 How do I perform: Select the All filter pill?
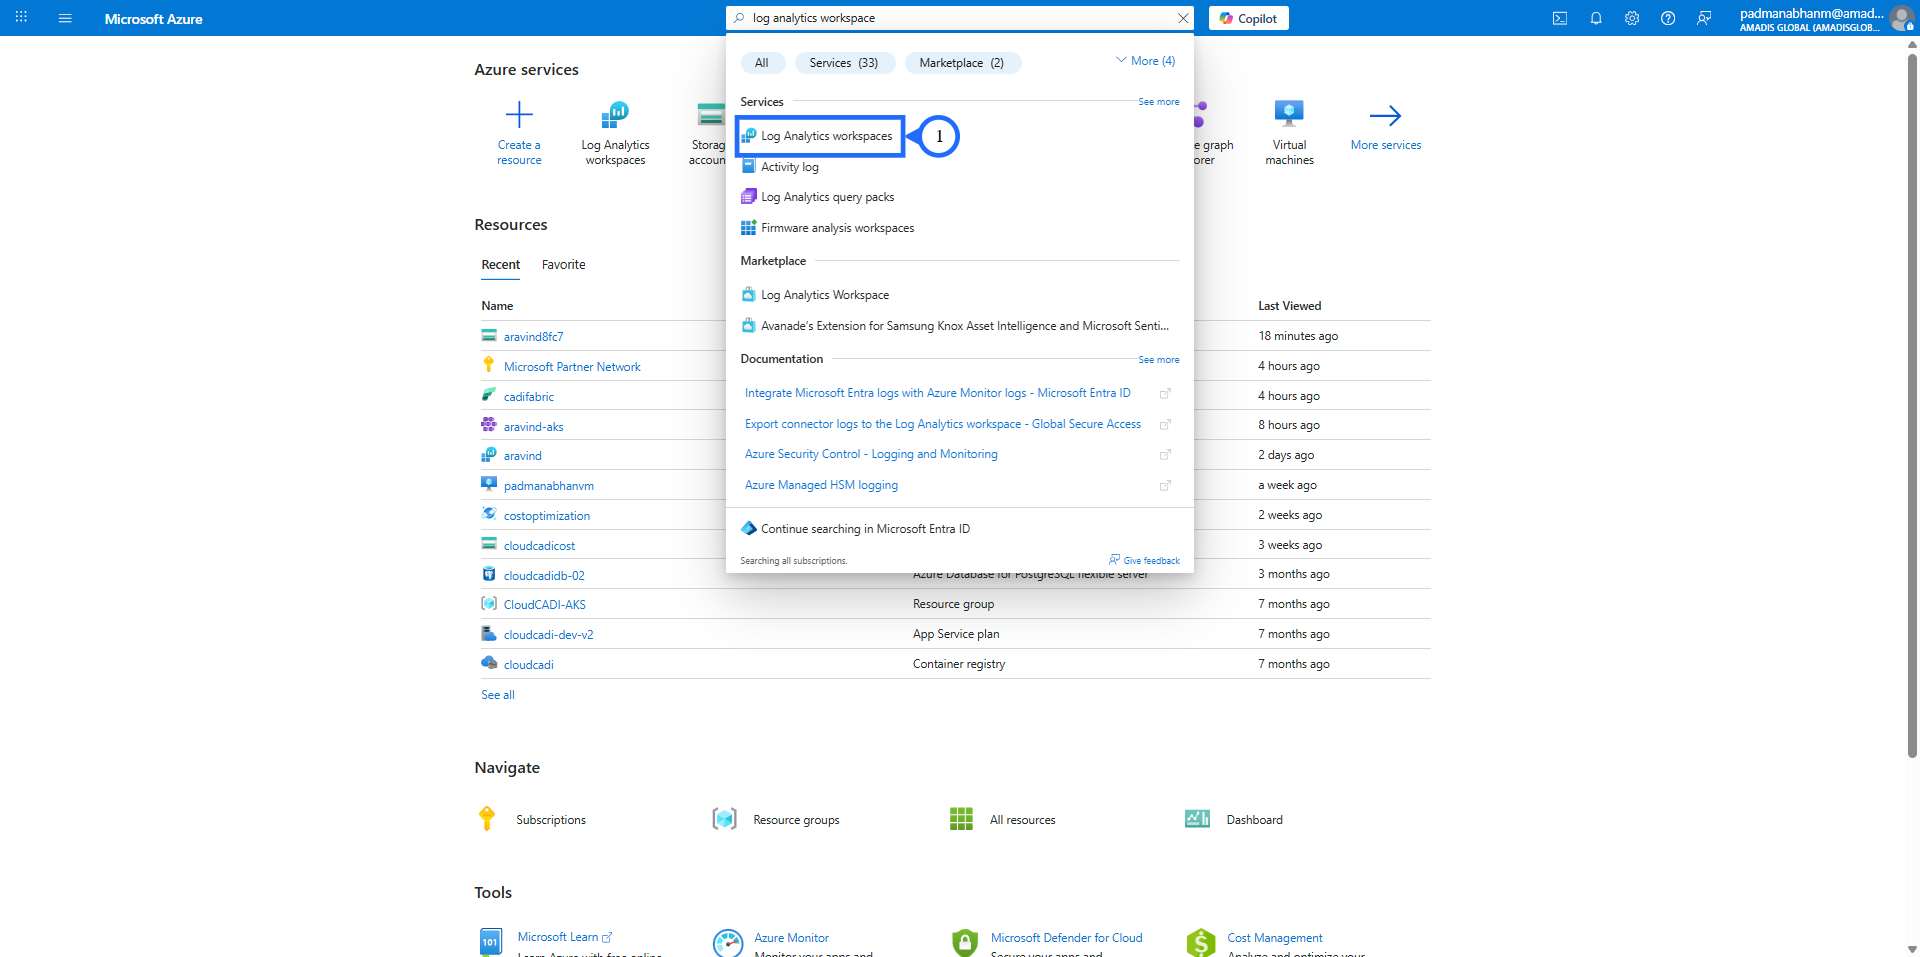click(x=762, y=63)
